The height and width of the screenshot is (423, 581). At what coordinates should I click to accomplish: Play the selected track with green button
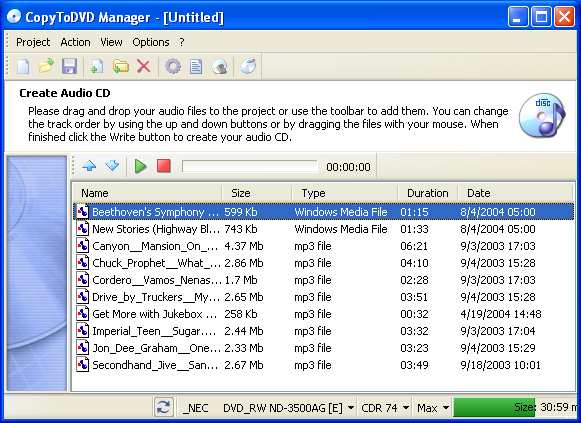140,166
